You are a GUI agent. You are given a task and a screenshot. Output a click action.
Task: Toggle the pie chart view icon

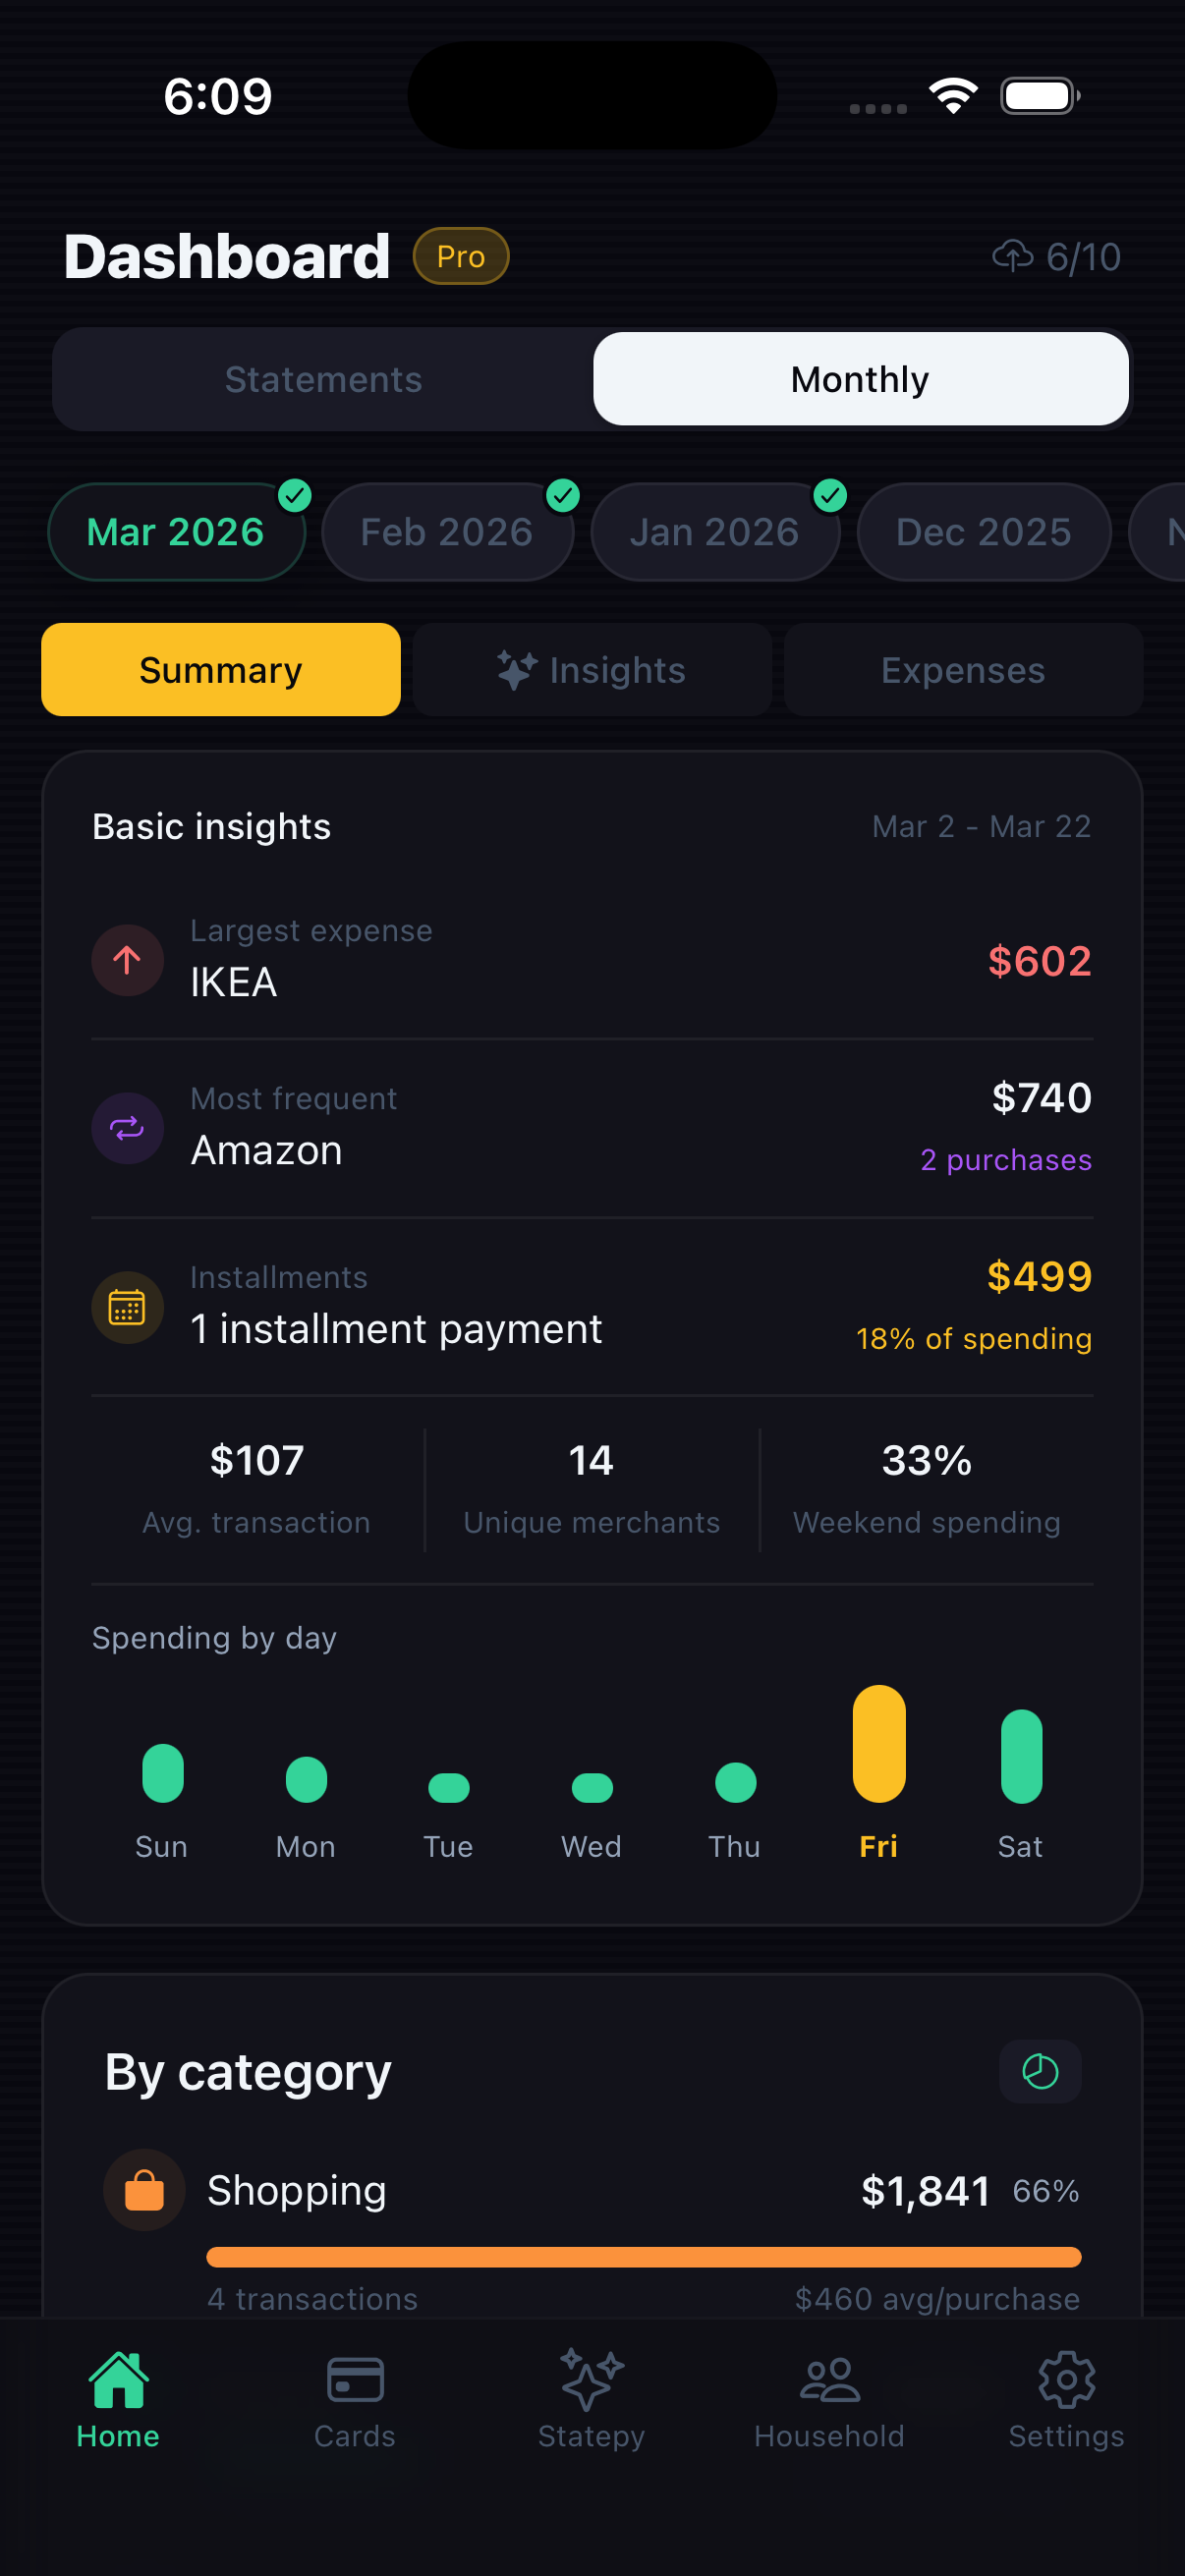click(1040, 2071)
